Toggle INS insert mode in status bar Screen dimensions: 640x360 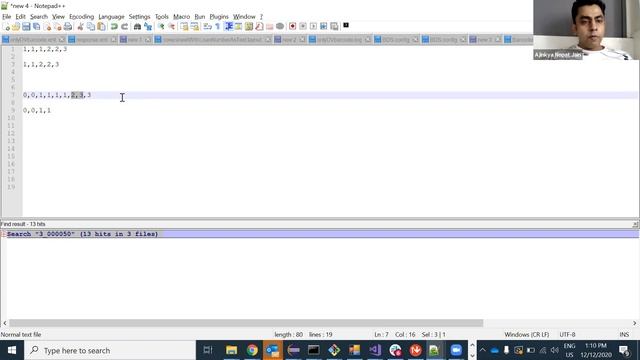click(624, 334)
